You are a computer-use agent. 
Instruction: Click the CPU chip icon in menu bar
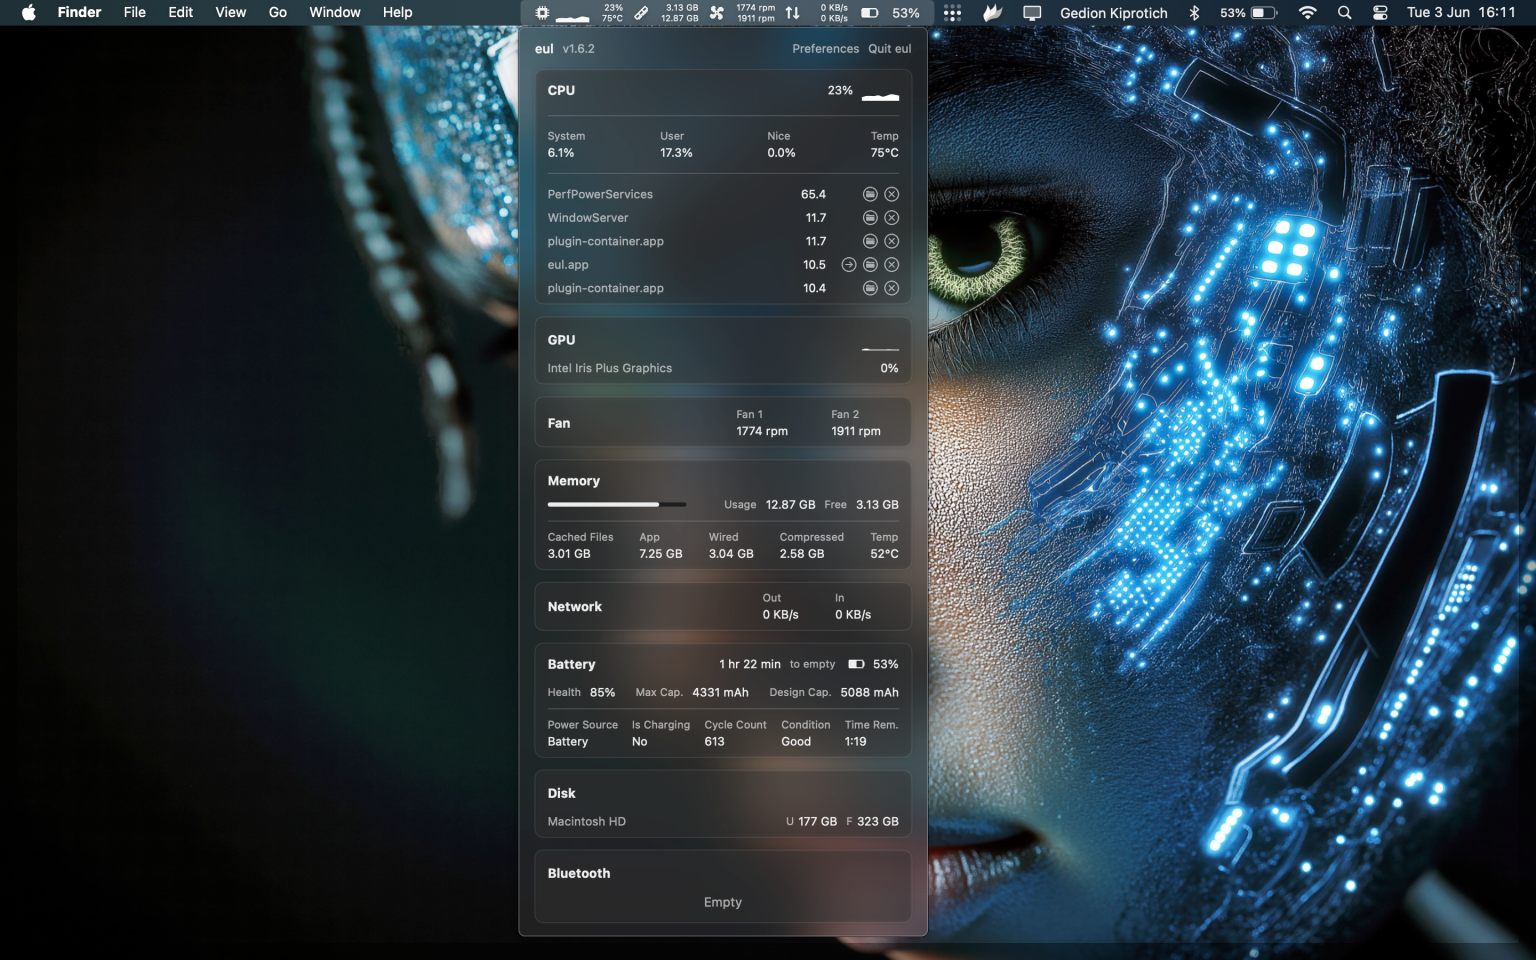(x=541, y=13)
